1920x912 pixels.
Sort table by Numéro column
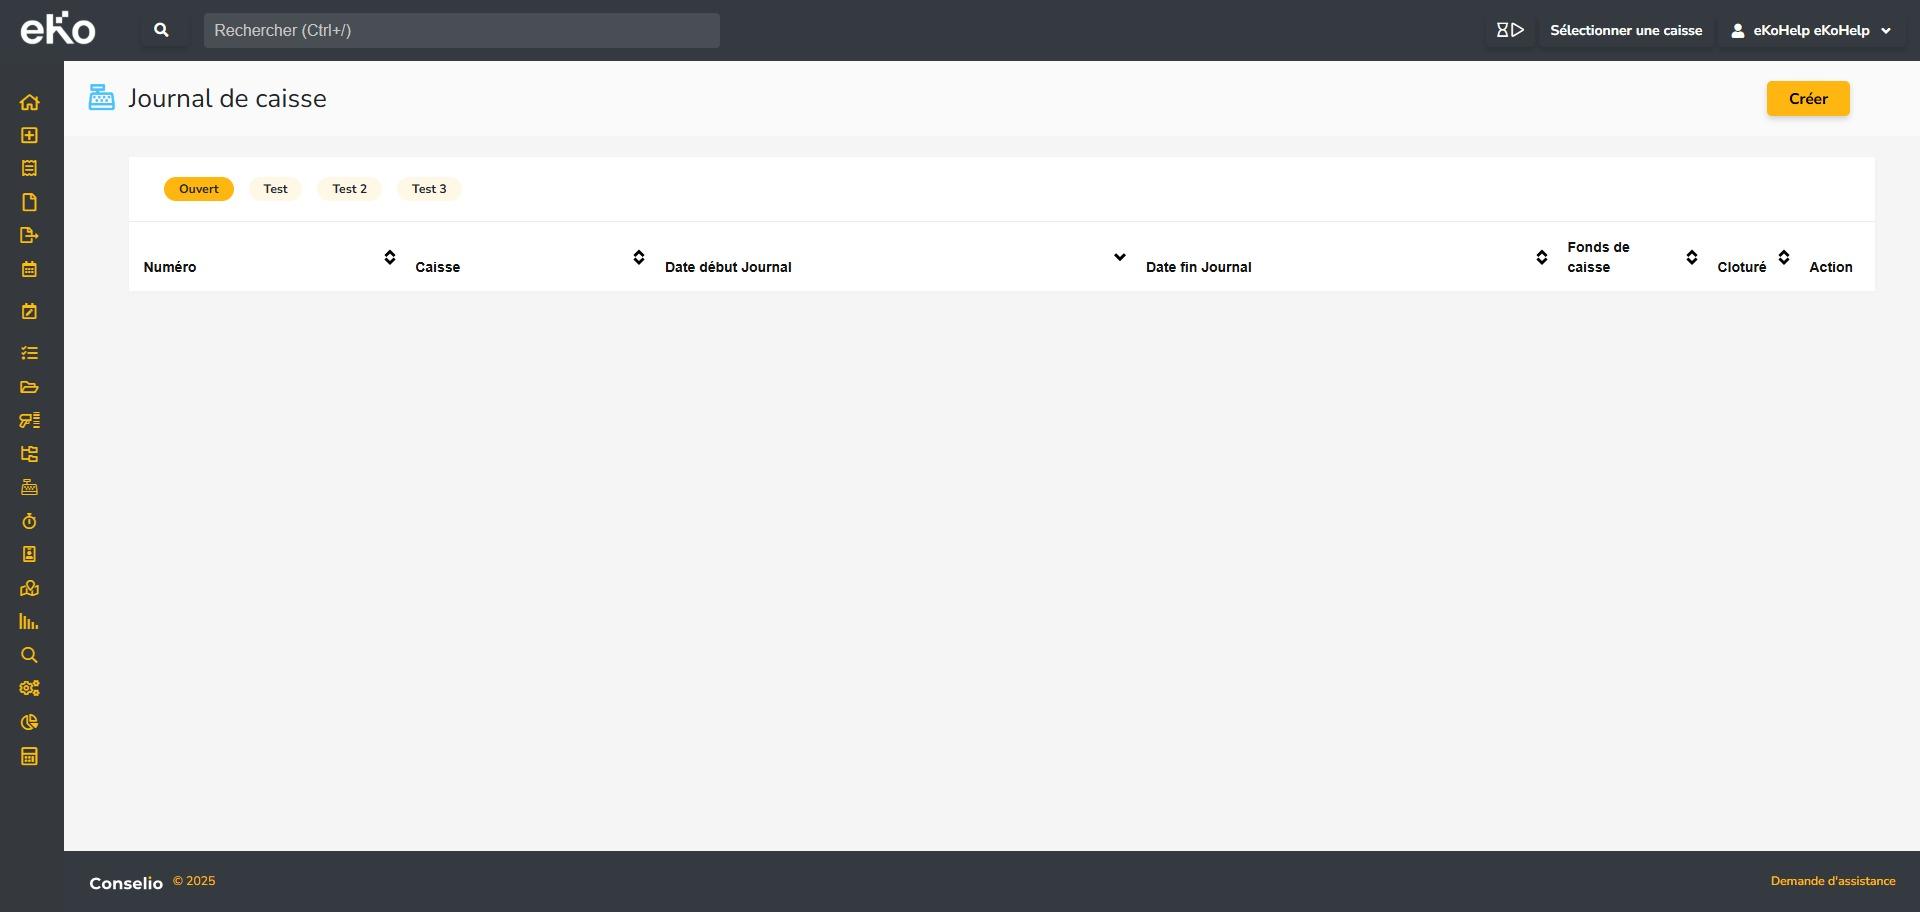click(390, 258)
